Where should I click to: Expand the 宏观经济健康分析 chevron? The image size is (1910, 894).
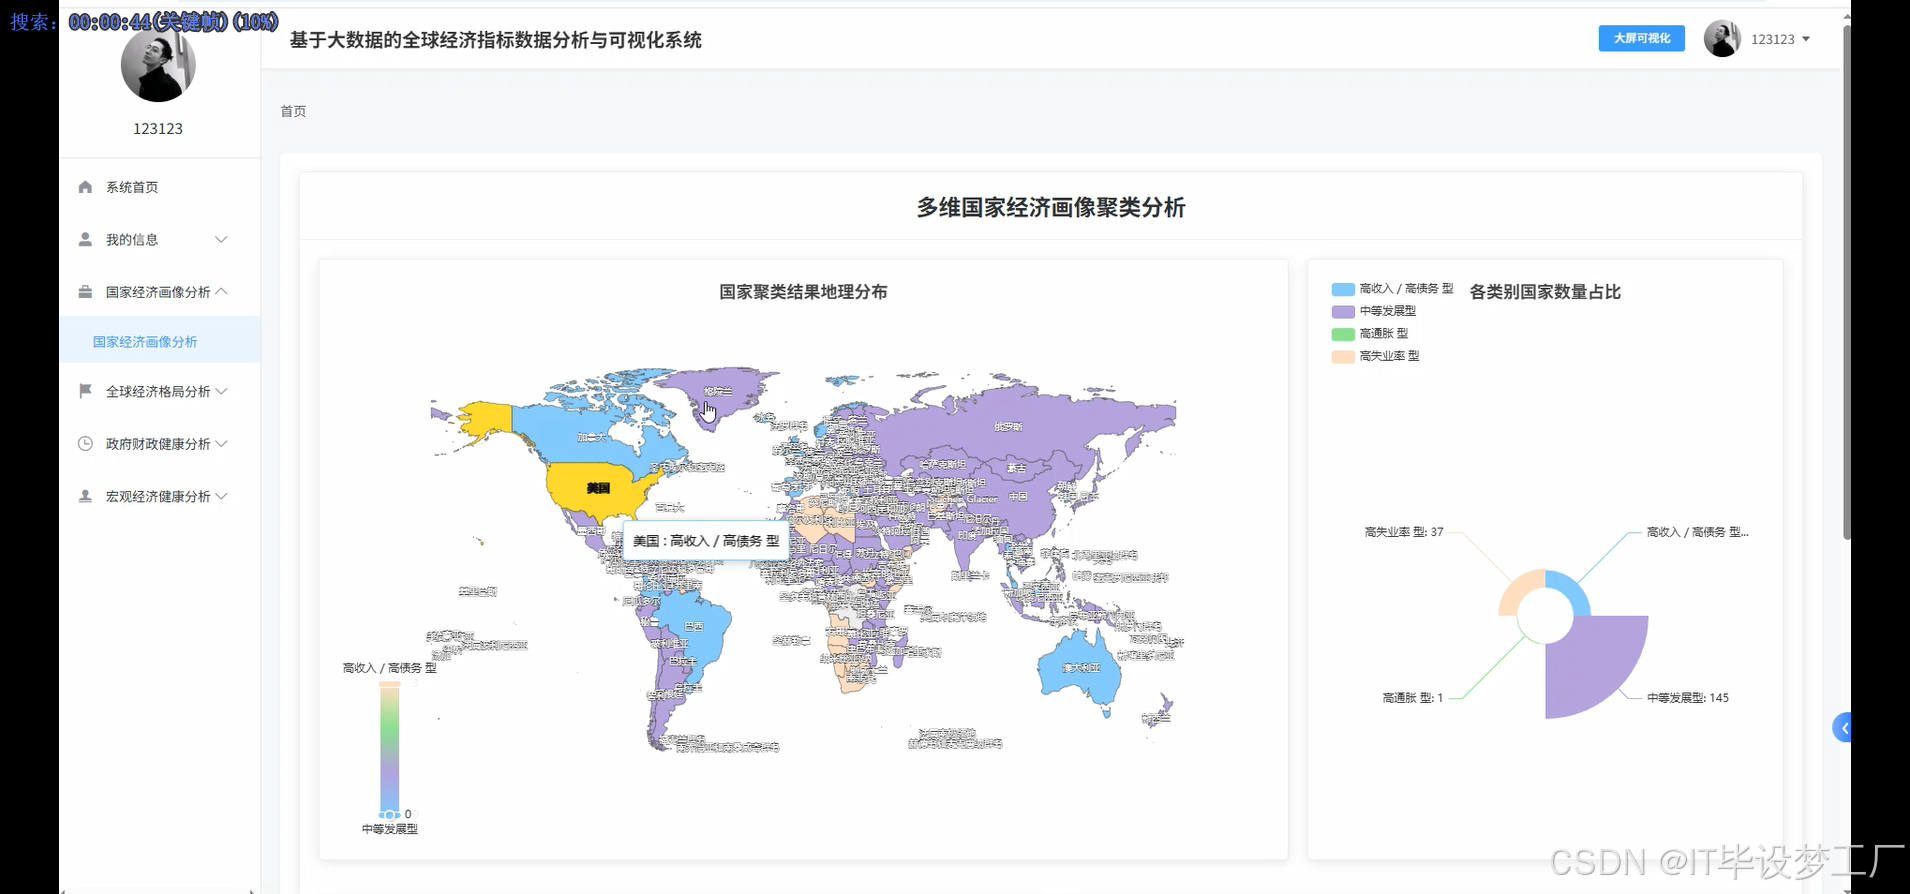point(221,496)
